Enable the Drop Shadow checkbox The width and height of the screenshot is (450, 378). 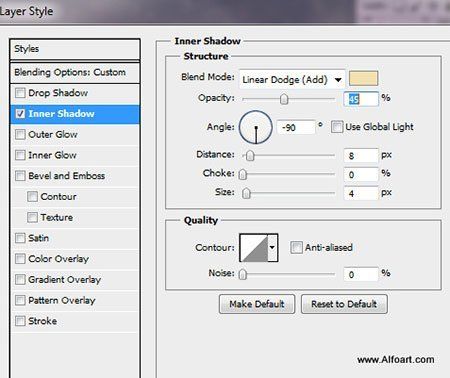click(20, 93)
